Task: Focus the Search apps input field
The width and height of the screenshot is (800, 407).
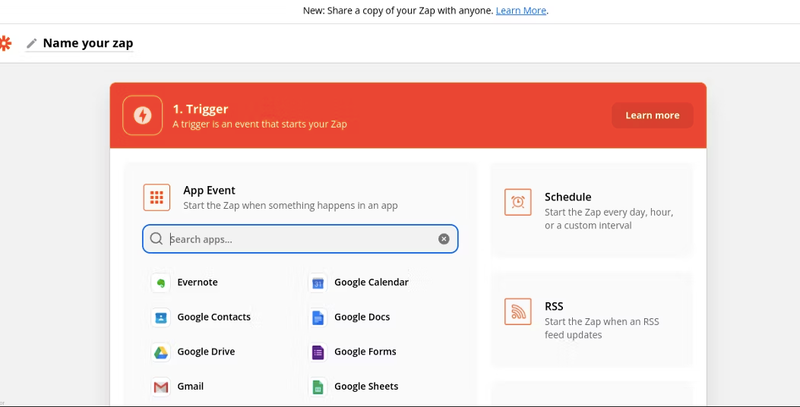Action: 300,239
